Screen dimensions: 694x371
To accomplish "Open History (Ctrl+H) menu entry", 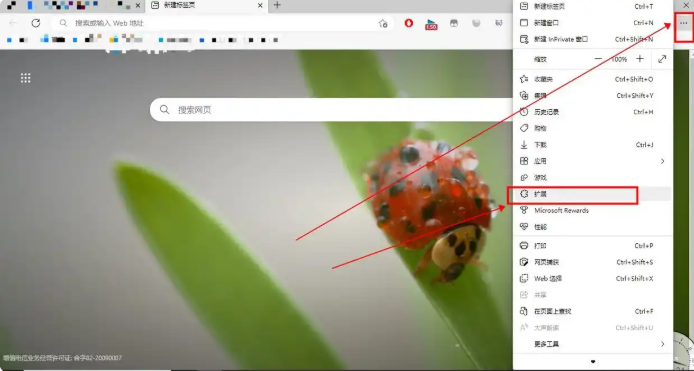I will pos(592,112).
